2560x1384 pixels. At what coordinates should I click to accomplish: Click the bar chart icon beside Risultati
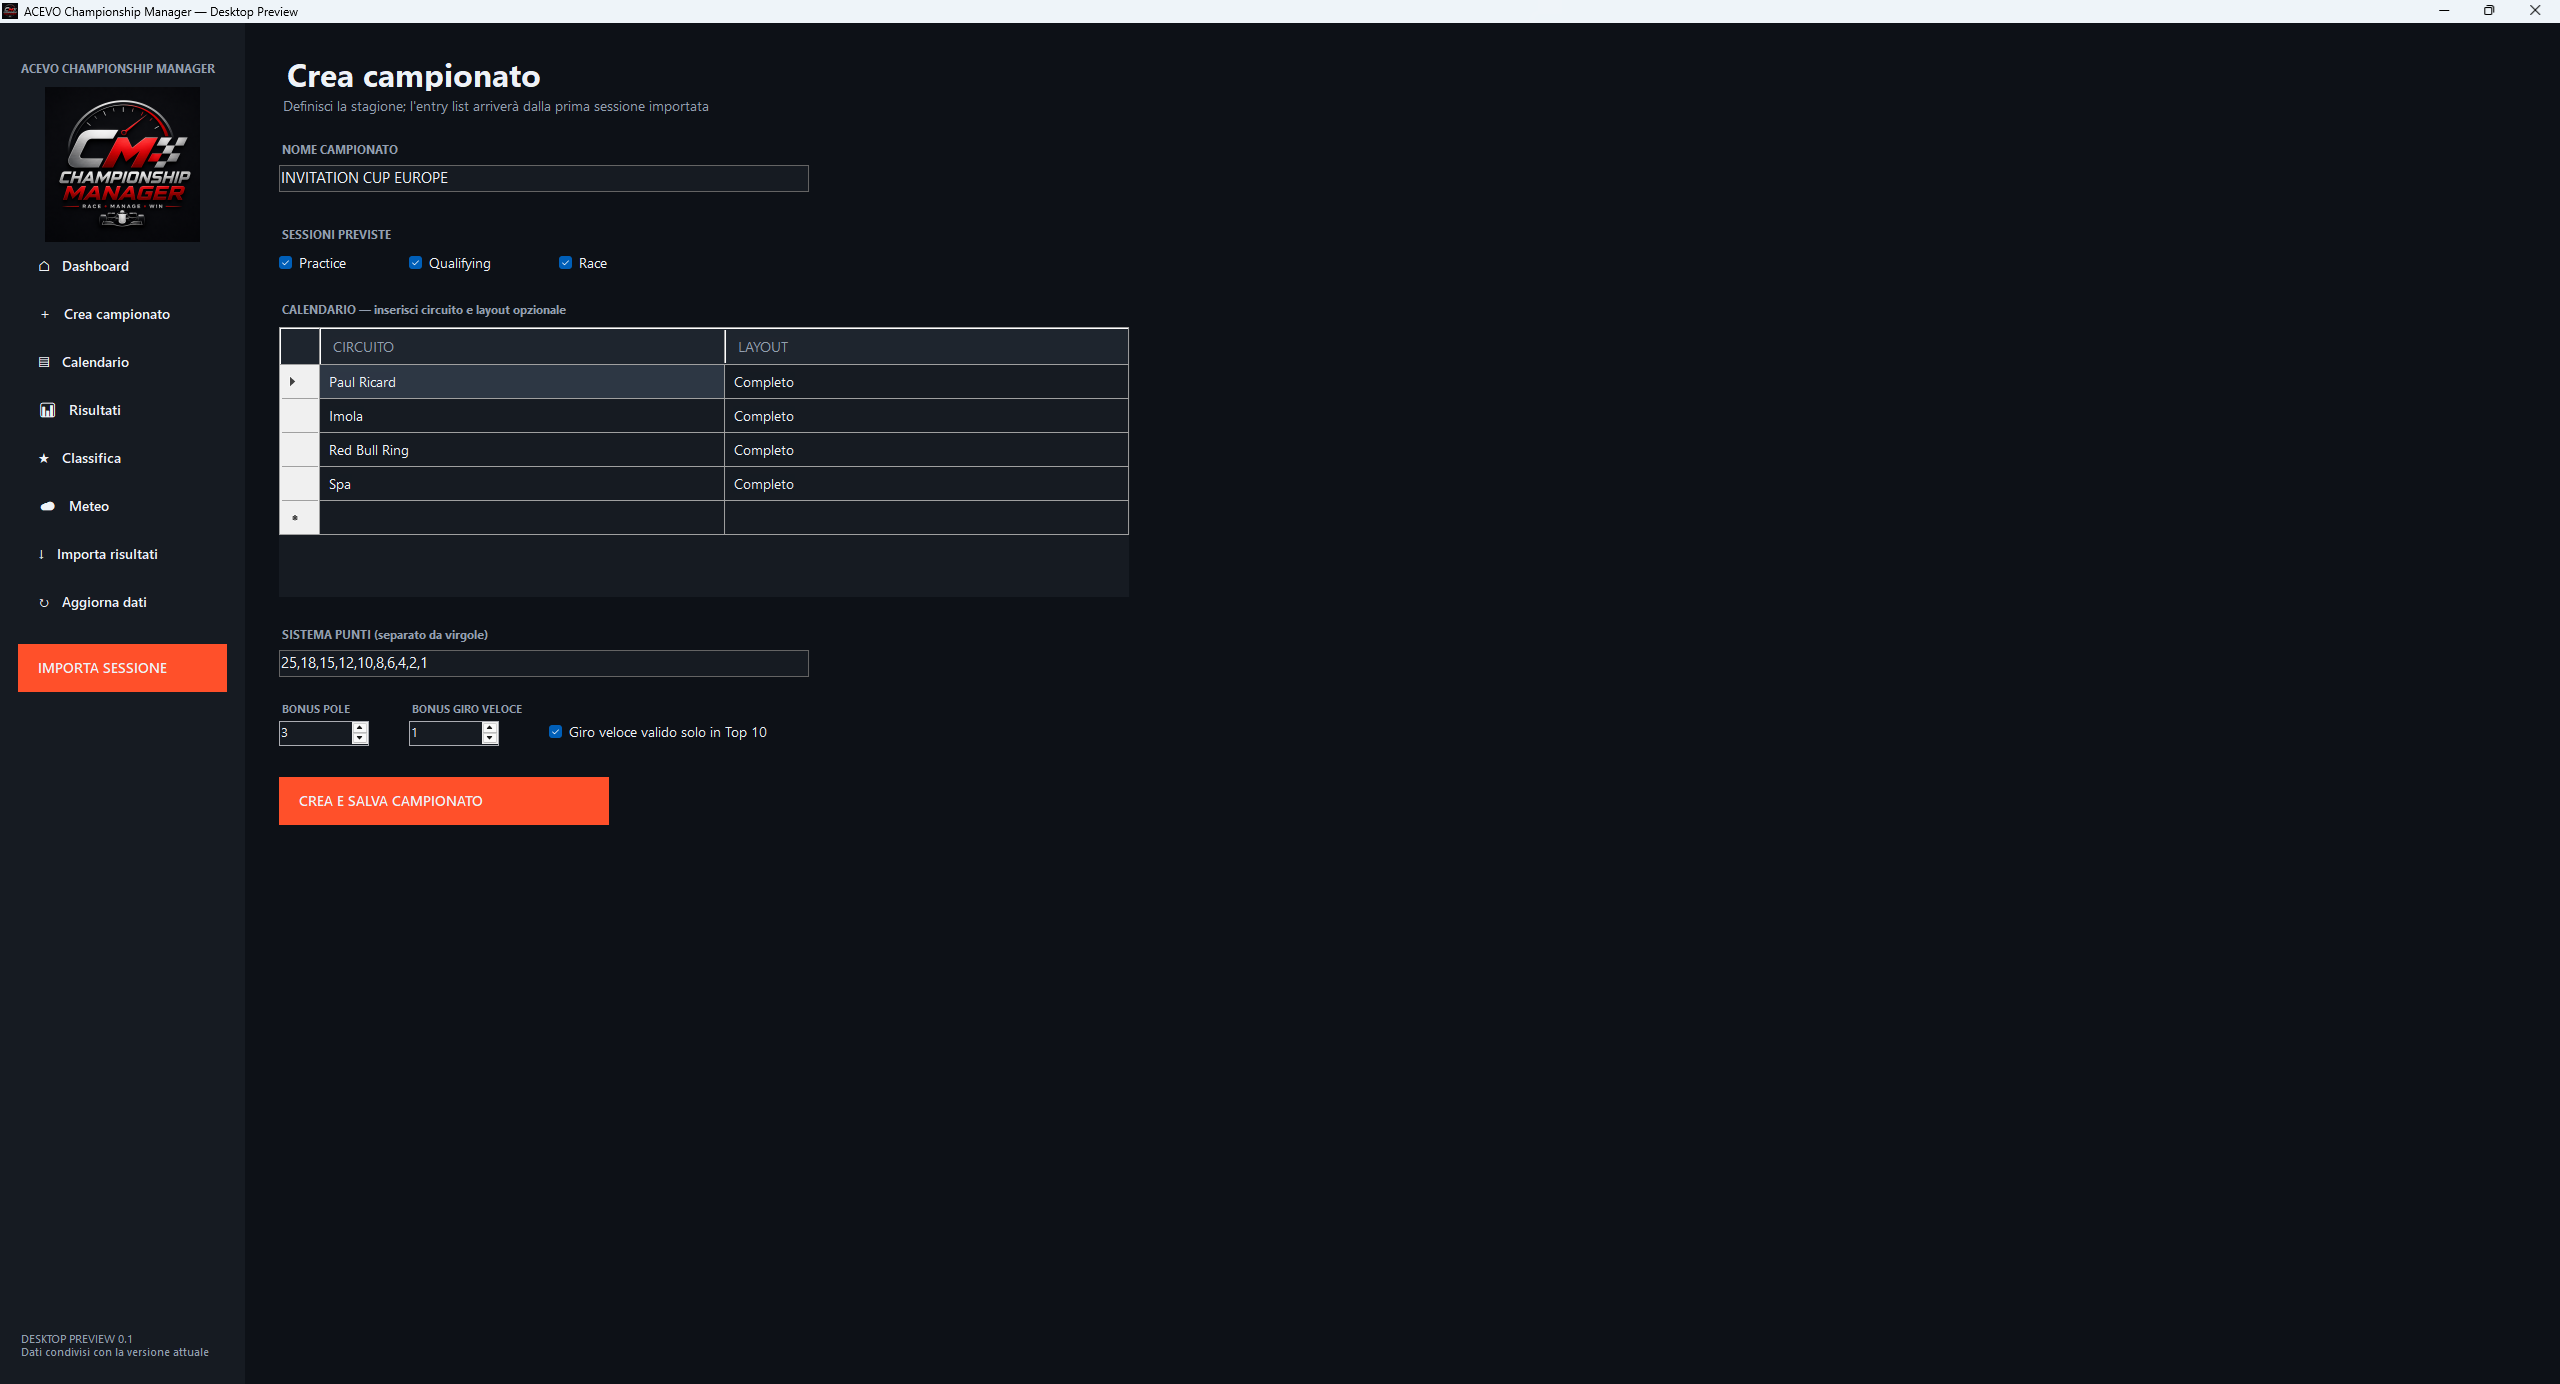pyautogui.click(x=47, y=410)
